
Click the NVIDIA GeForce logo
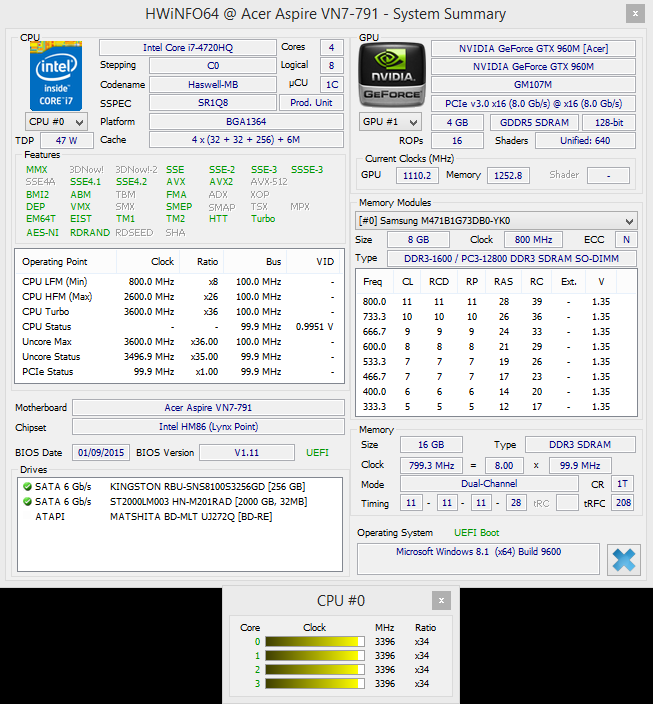click(x=392, y=75)
